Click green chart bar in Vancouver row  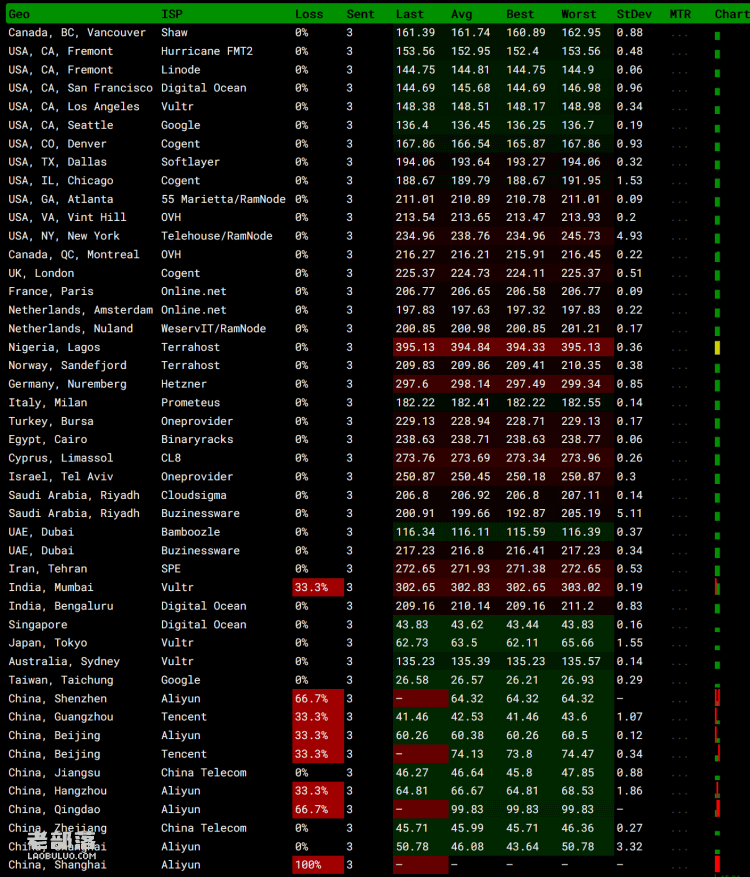tap(718, 36)
